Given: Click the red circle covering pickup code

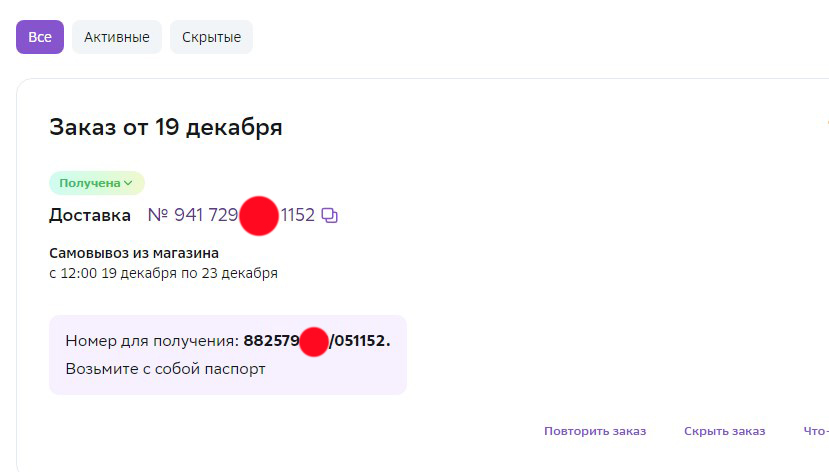Looking at the screenshot, I should point(314,342).
